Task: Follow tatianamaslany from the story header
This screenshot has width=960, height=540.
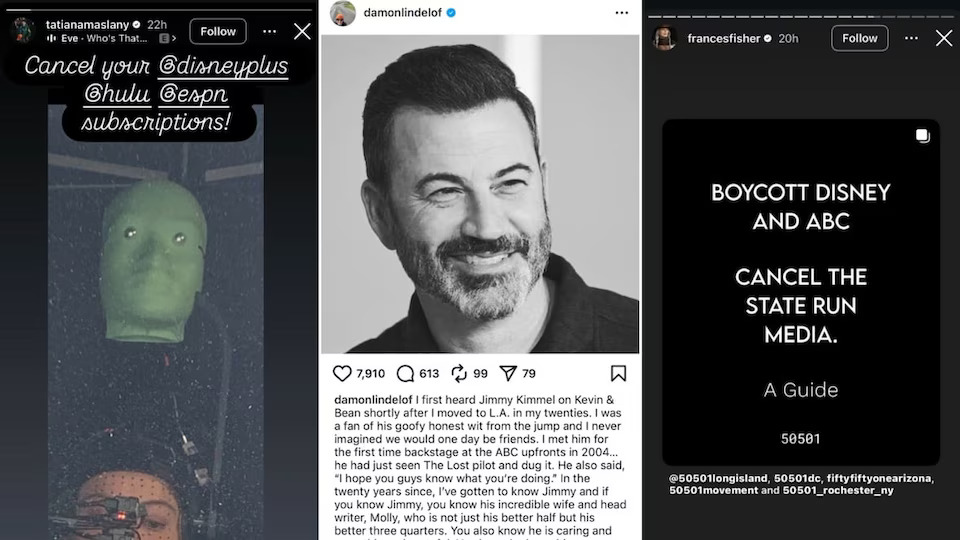Action: coord(218,31)
